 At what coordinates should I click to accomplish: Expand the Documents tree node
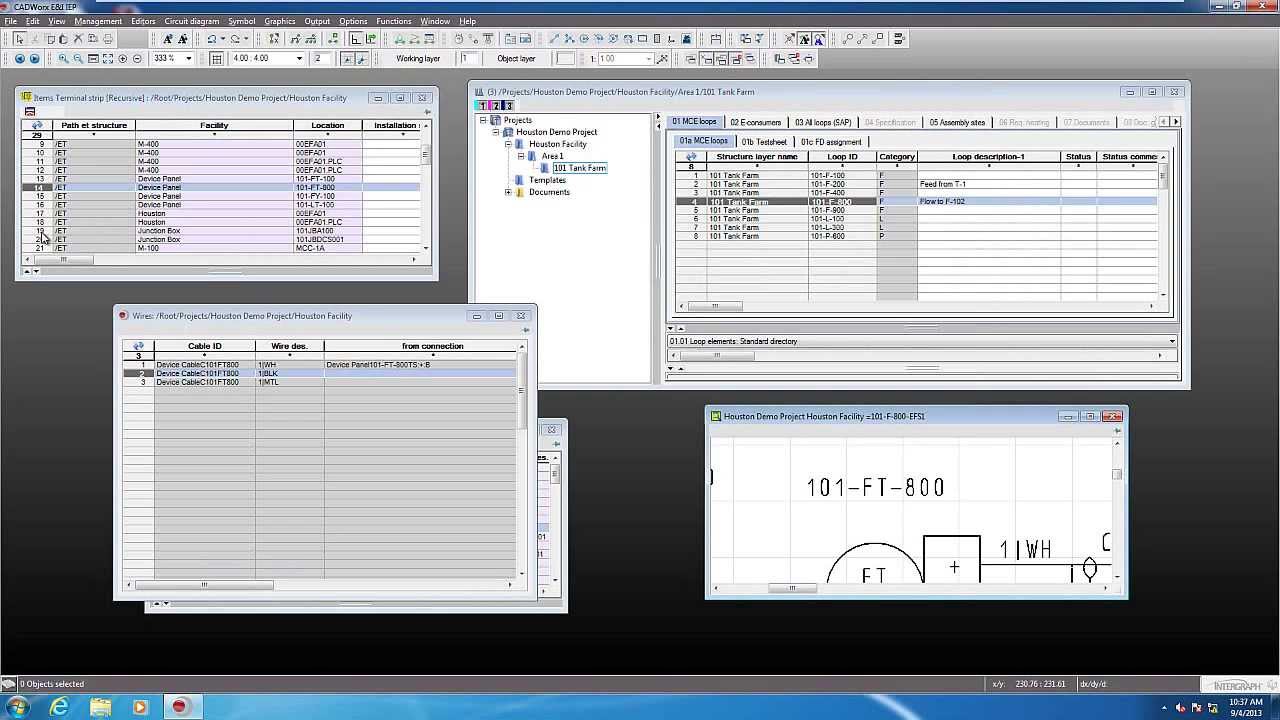508,192
